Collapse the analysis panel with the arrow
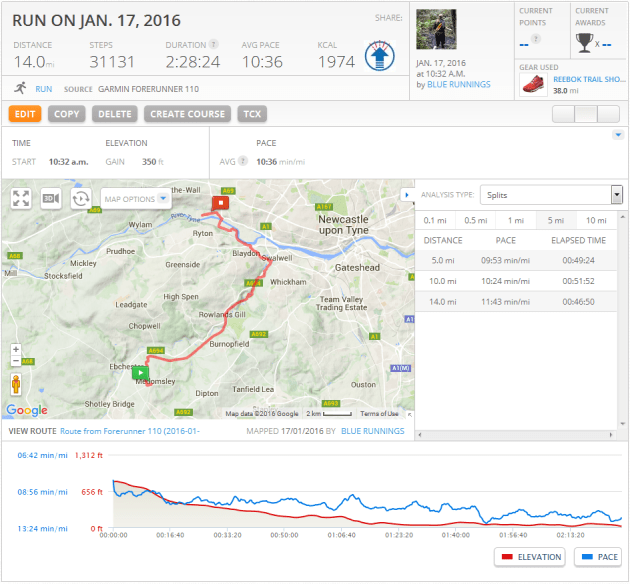This screenshot has height=584, width=630. (x=405, y=194)
